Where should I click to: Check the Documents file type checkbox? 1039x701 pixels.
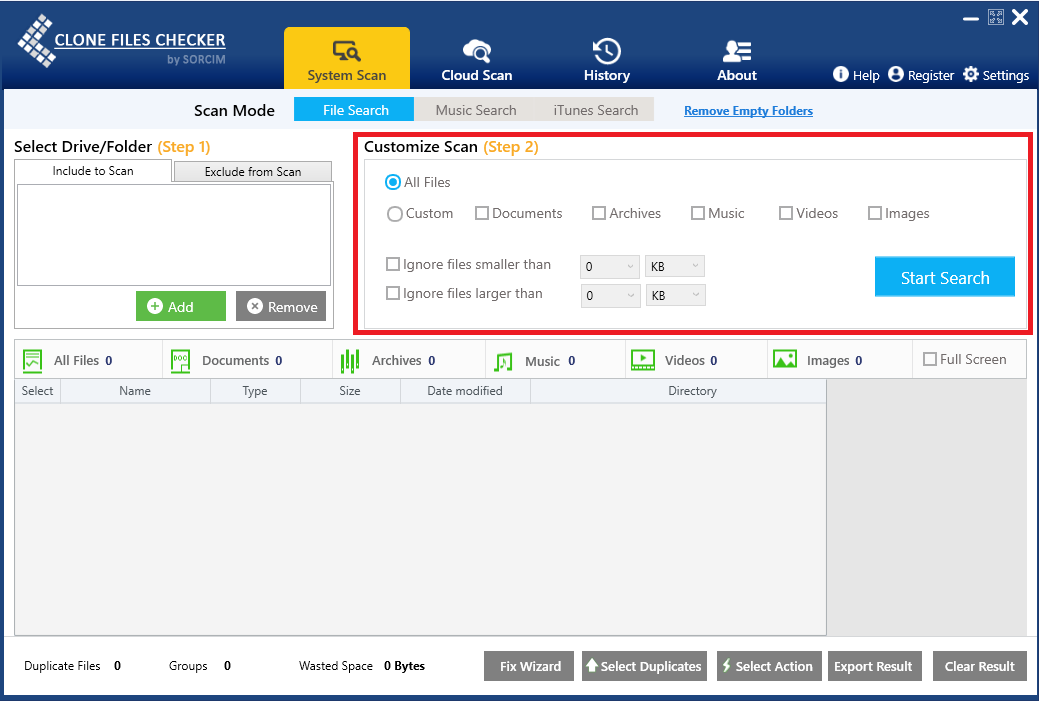click(482, 213)
